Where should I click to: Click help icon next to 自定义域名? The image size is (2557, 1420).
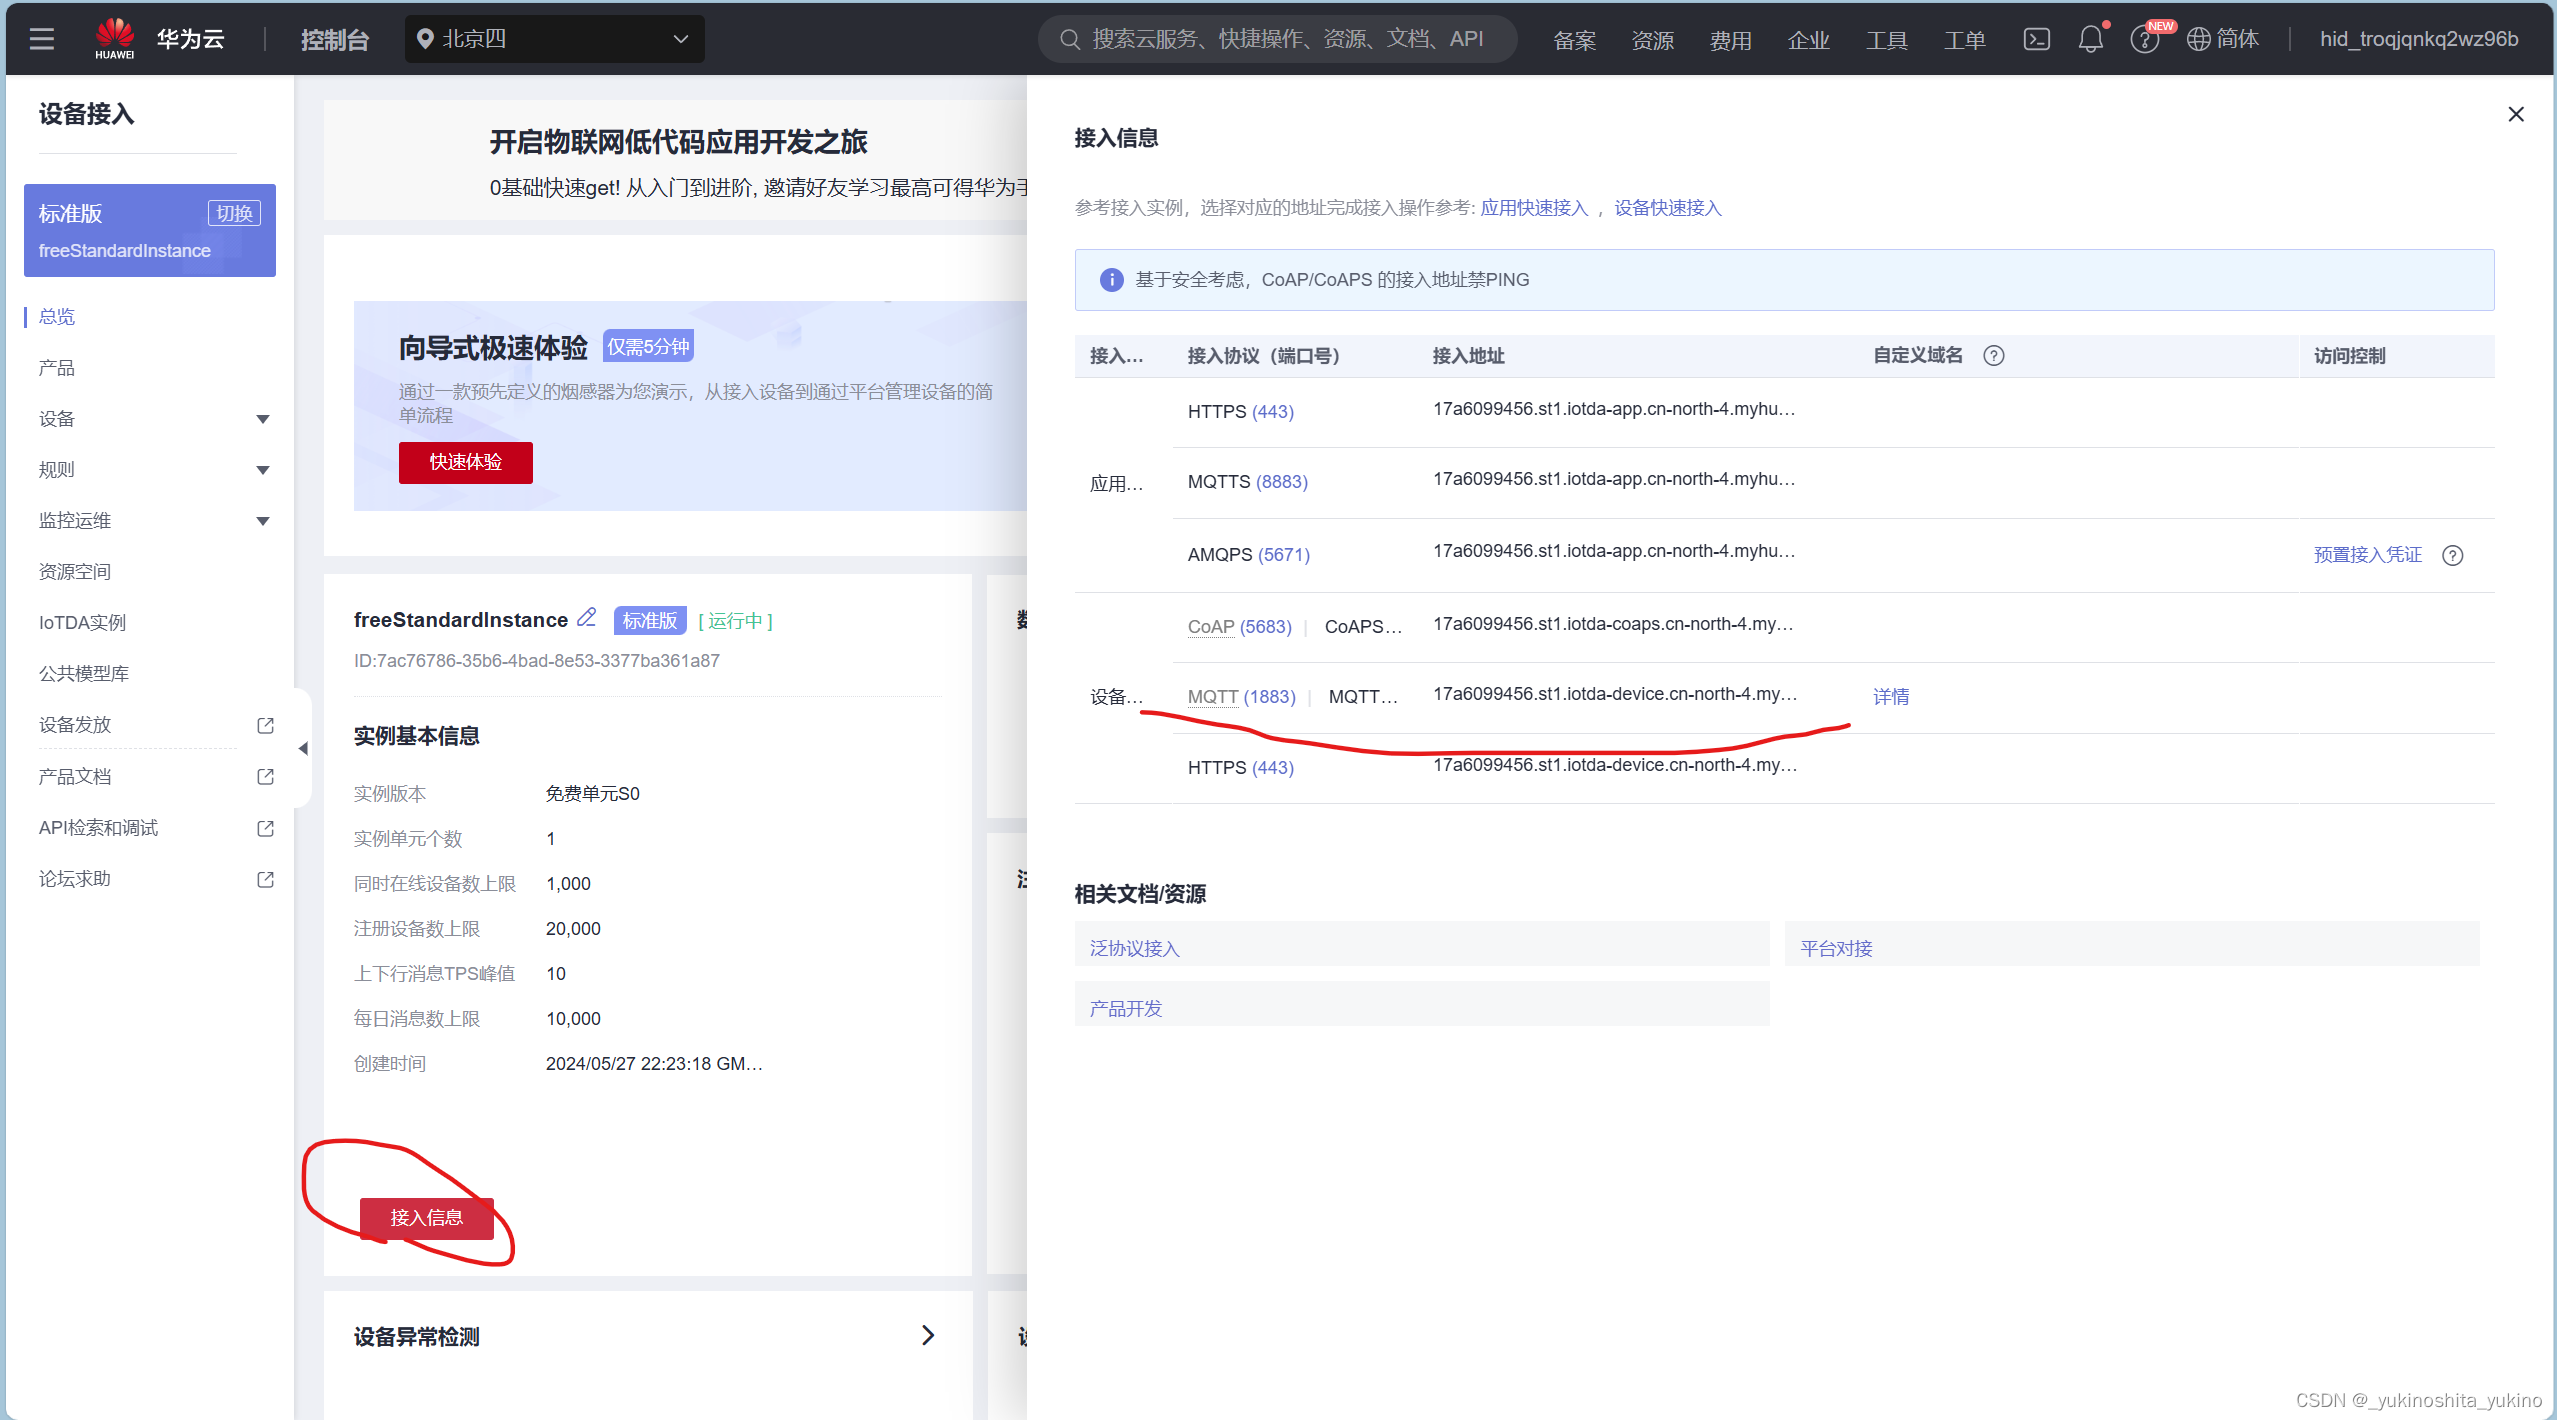(1993, 356)
